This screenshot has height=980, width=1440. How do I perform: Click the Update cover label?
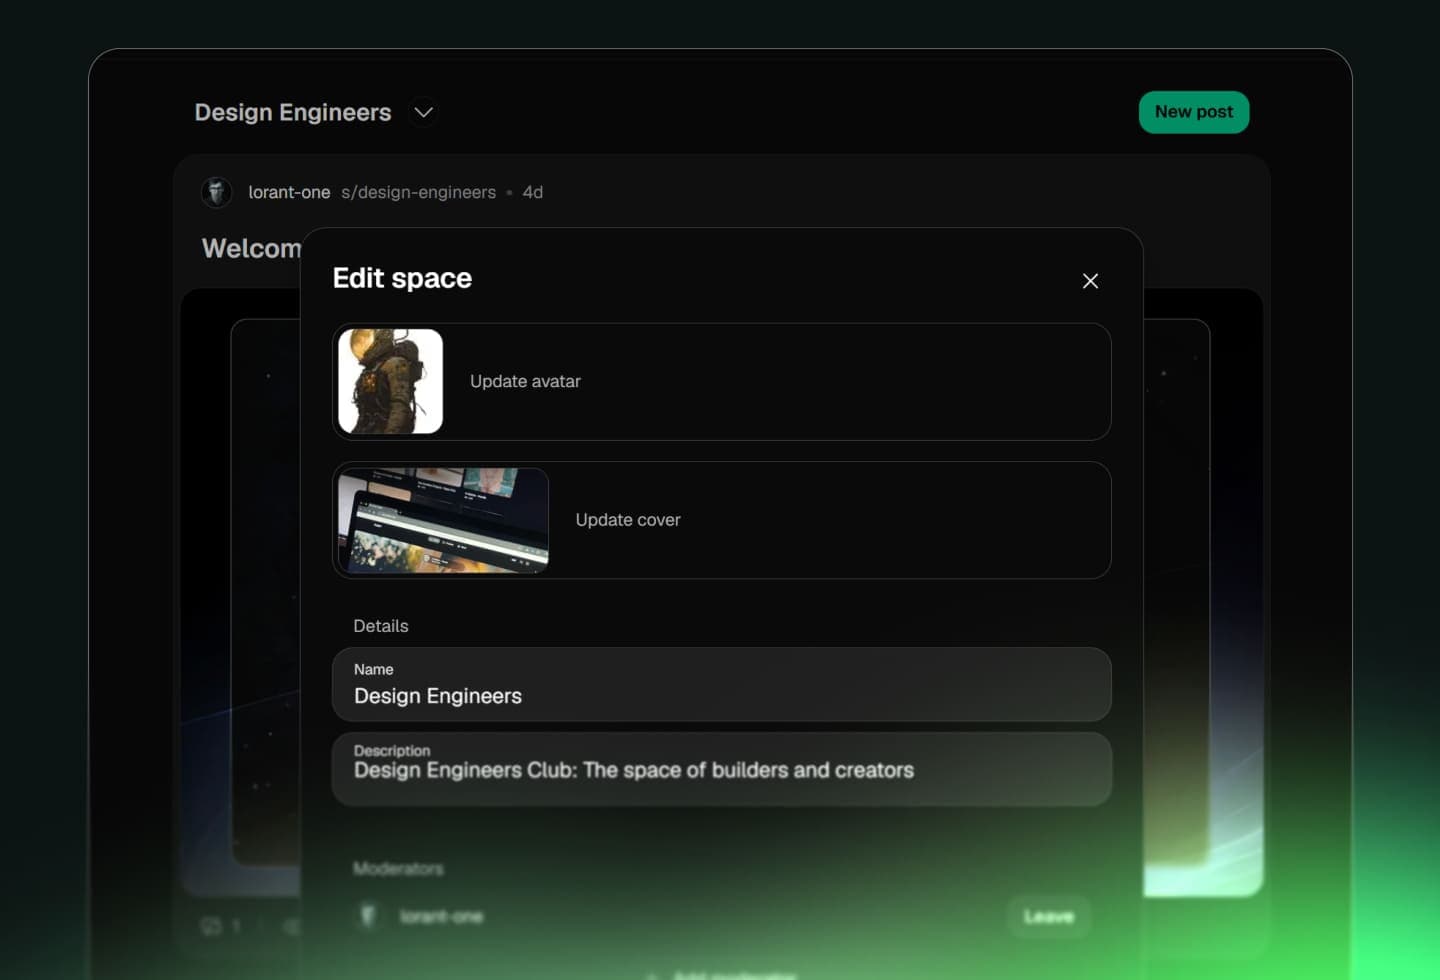click(x=627, y=520)
